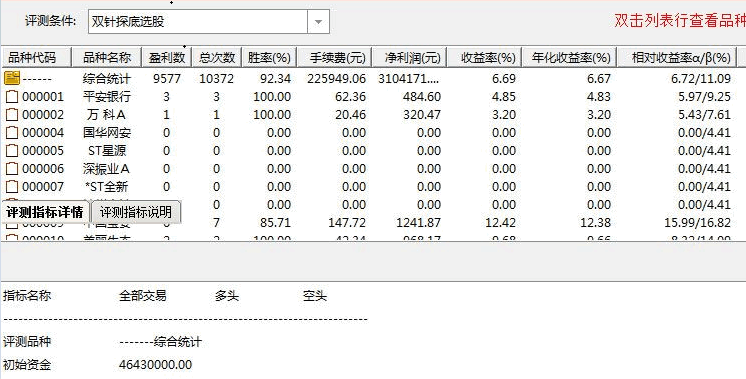
Task: Select 国华网安 row name
Action: 107,133
